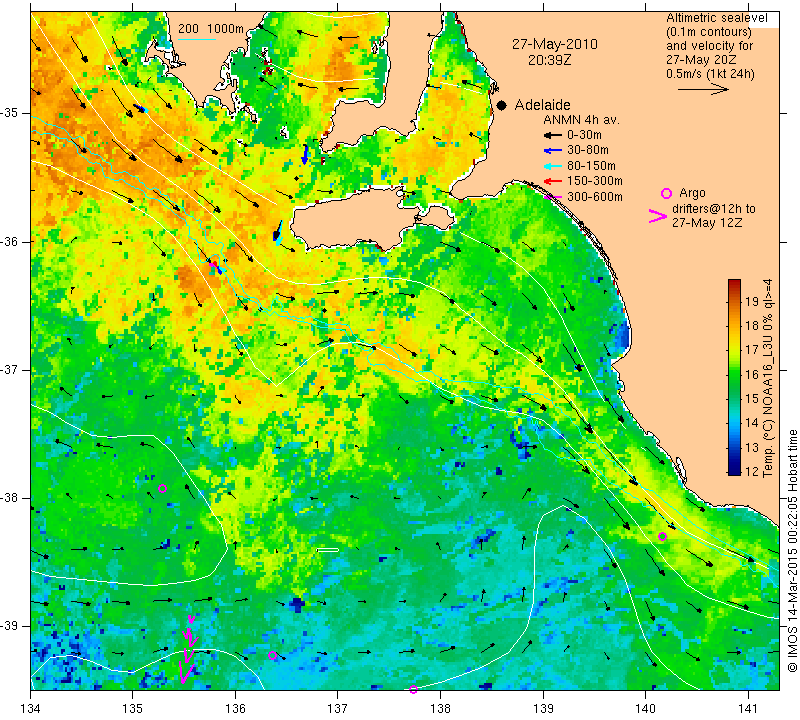The height and width of the screenshot is (720, 800).
Task: Click the '(0.1m contours)' legend text
Action: pyautogui.click(x=709, y=32)
